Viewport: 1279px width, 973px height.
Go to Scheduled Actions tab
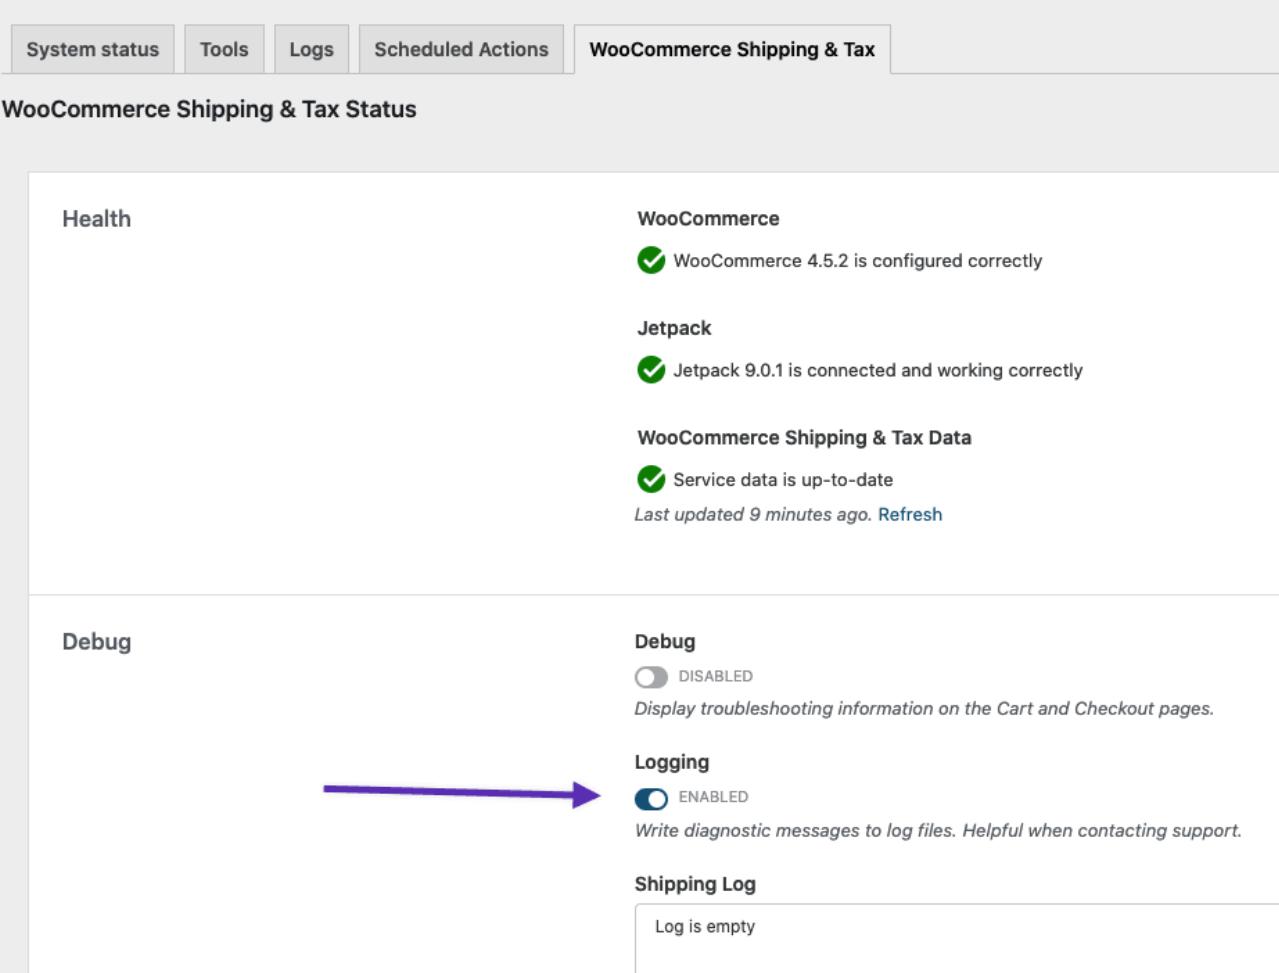tap(461, 49)
